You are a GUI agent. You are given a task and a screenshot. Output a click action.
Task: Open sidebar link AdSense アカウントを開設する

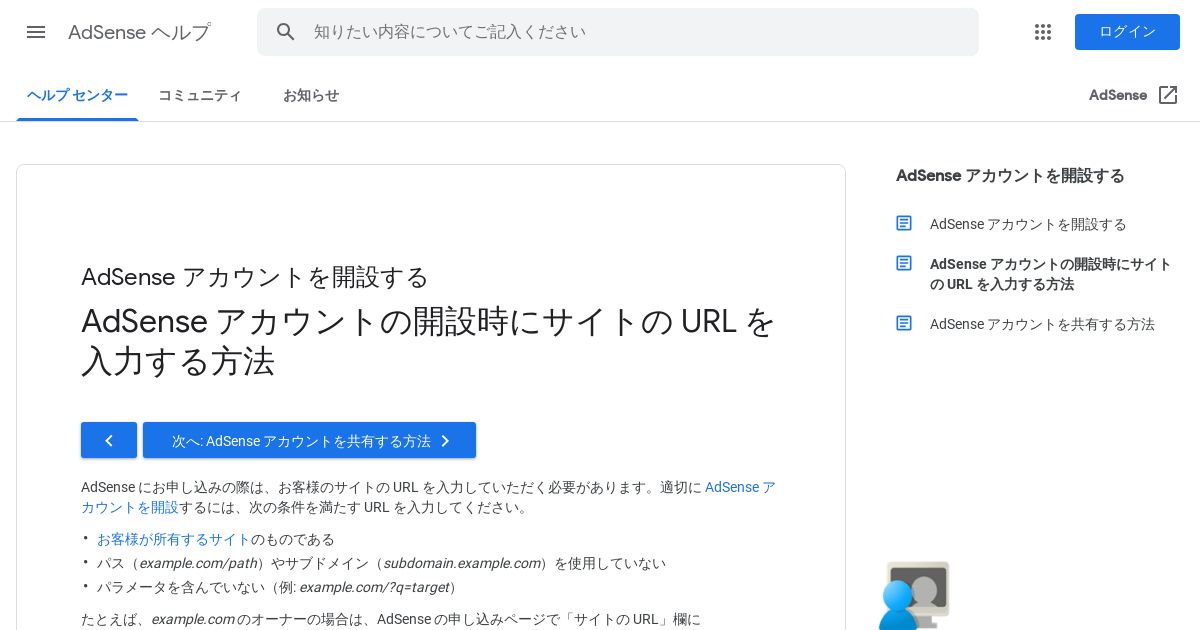[1028, 224]
